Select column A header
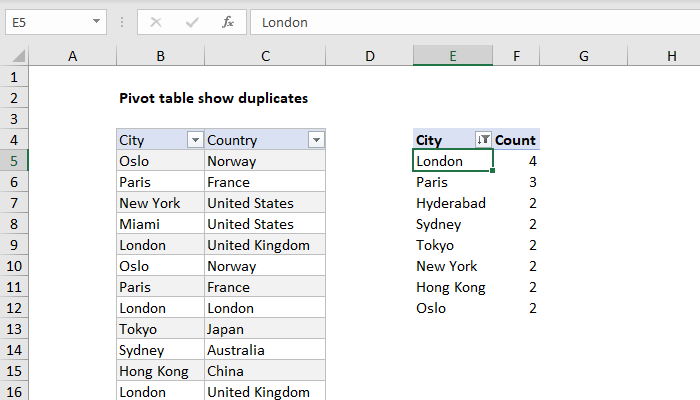 click(72, 56)
